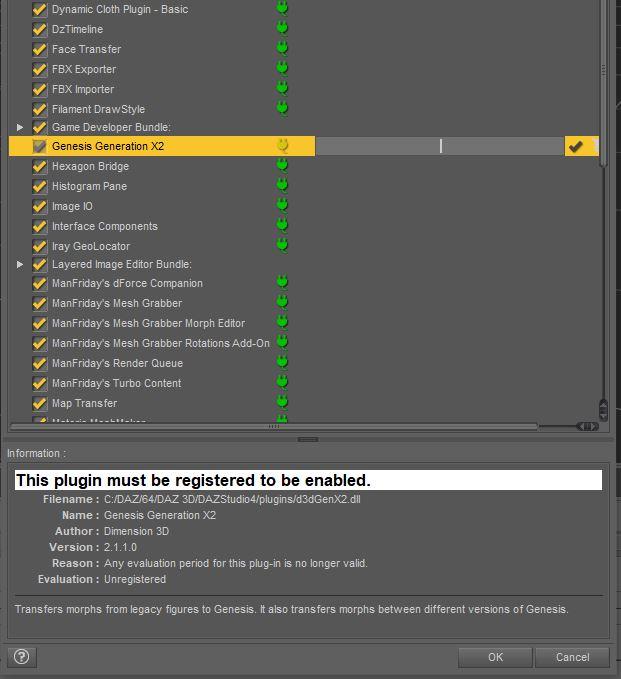Click plug icon for Mesh Grabber Morph Editor

(282, 322)
